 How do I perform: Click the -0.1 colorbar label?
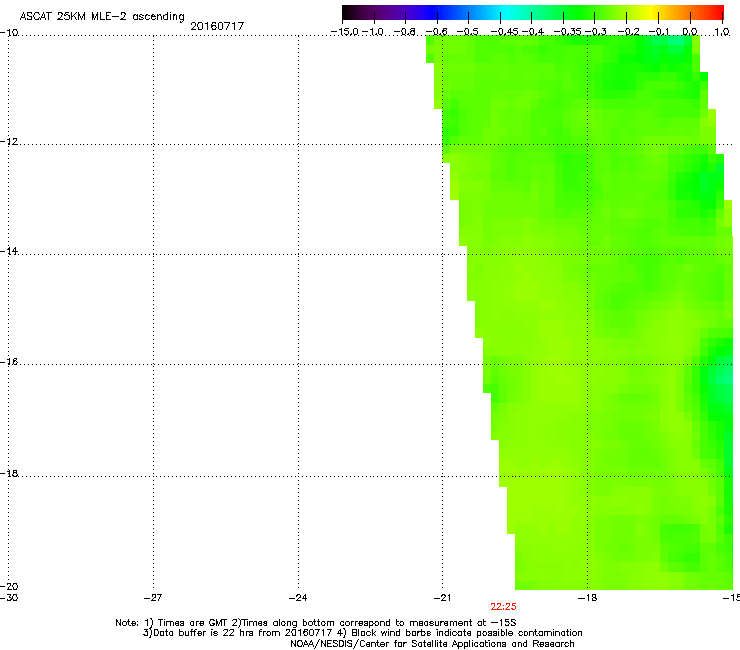pos(659,32)
